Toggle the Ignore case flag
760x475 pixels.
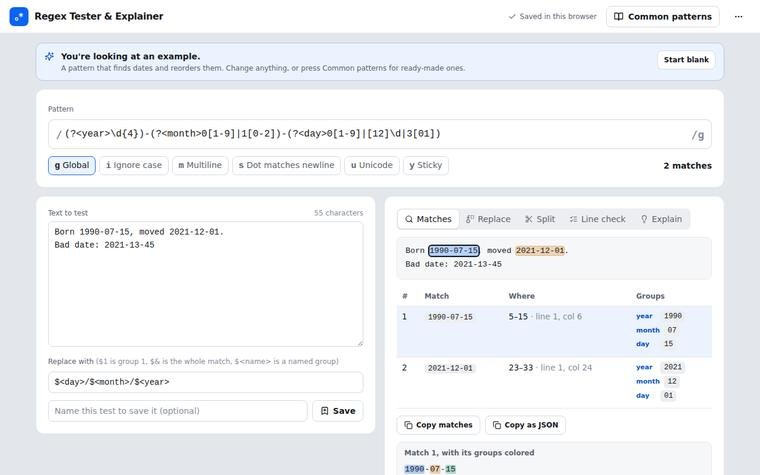click(134, 165)
